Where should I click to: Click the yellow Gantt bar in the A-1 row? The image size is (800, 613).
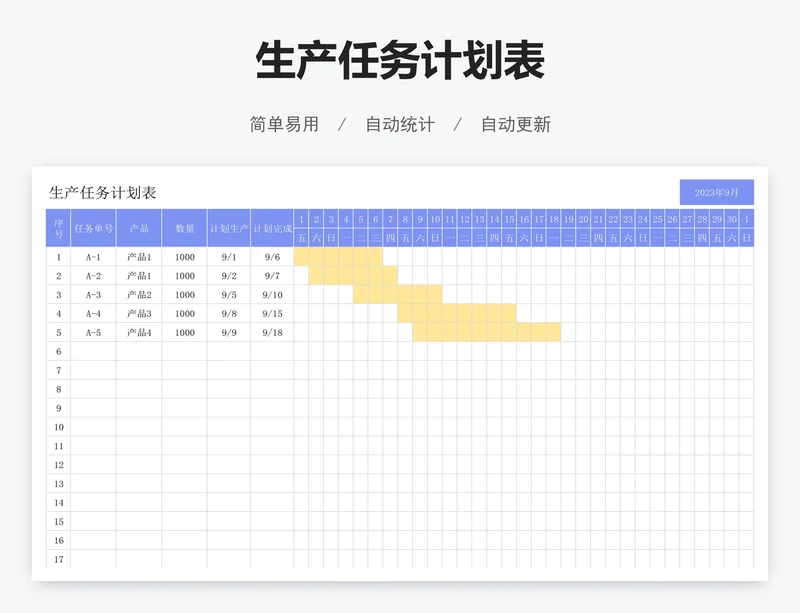tap(338, 257)
